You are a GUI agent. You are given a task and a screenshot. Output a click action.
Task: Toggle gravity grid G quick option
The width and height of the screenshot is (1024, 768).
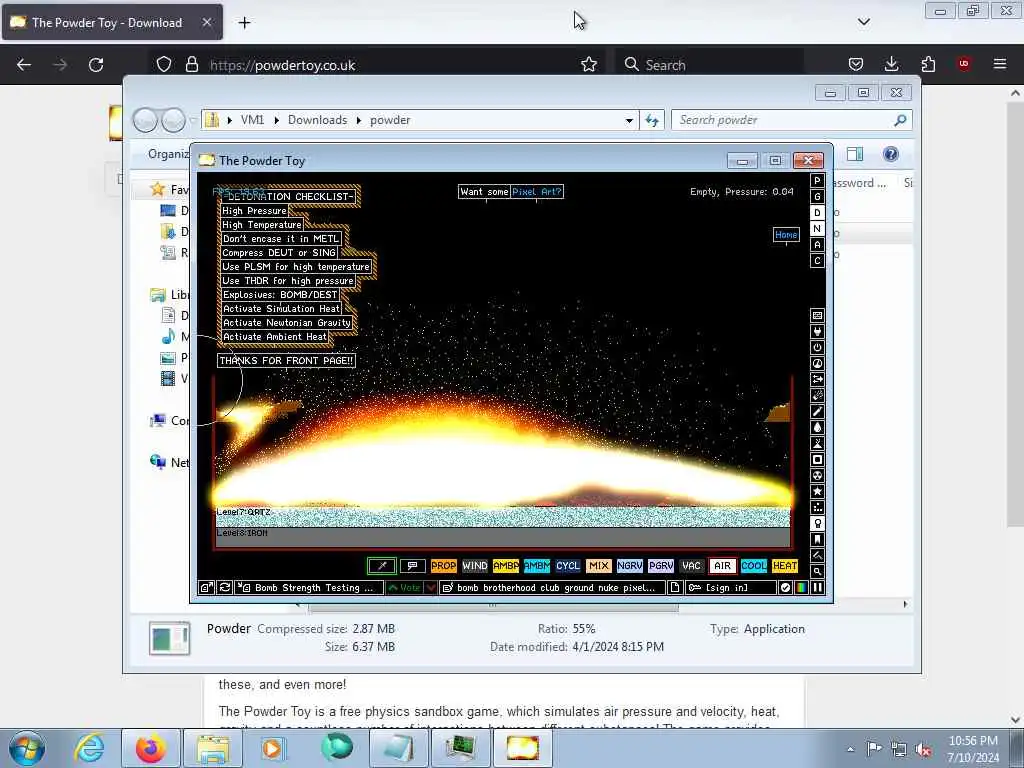pyautogui.click(x=817, y=197)
